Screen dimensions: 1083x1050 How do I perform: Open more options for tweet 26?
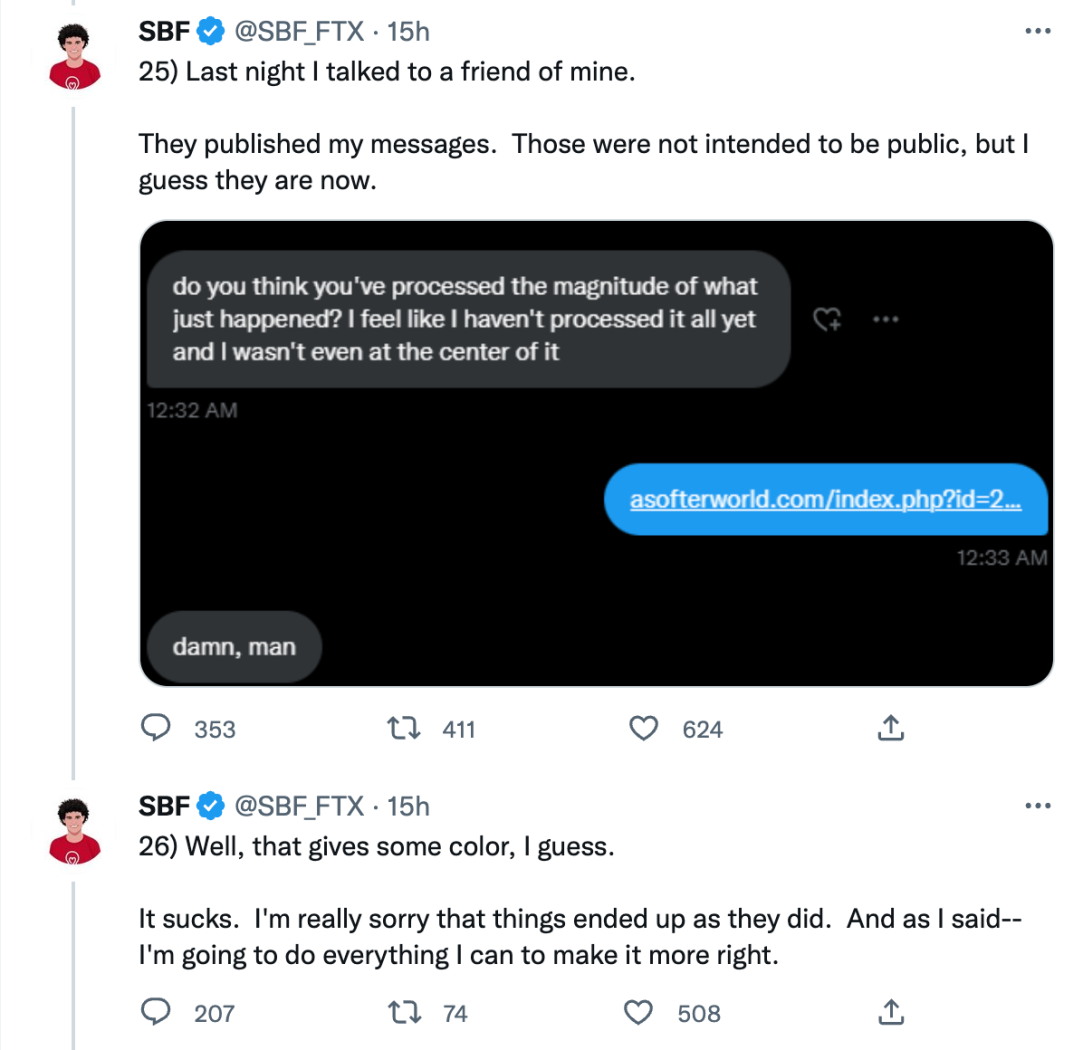click(1039, 805)
